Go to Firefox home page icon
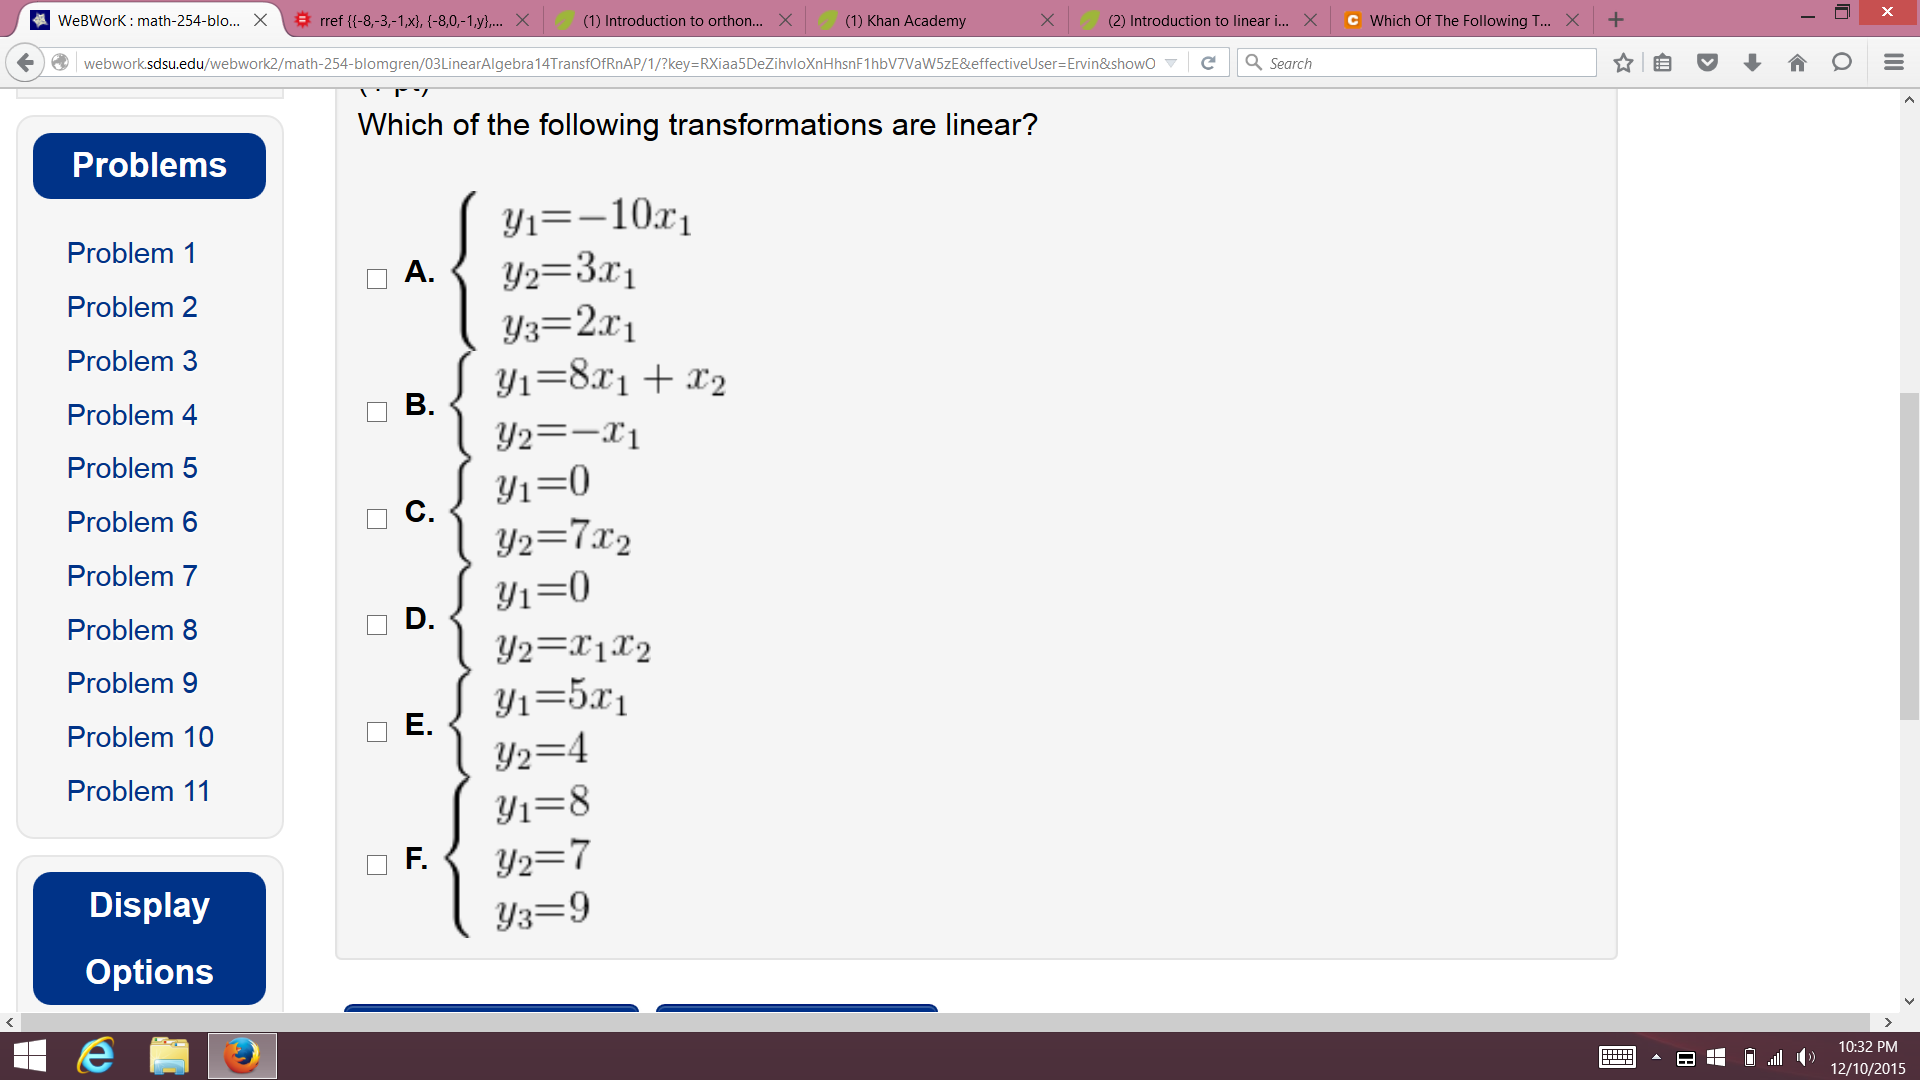 click(x=1797, y=63)
